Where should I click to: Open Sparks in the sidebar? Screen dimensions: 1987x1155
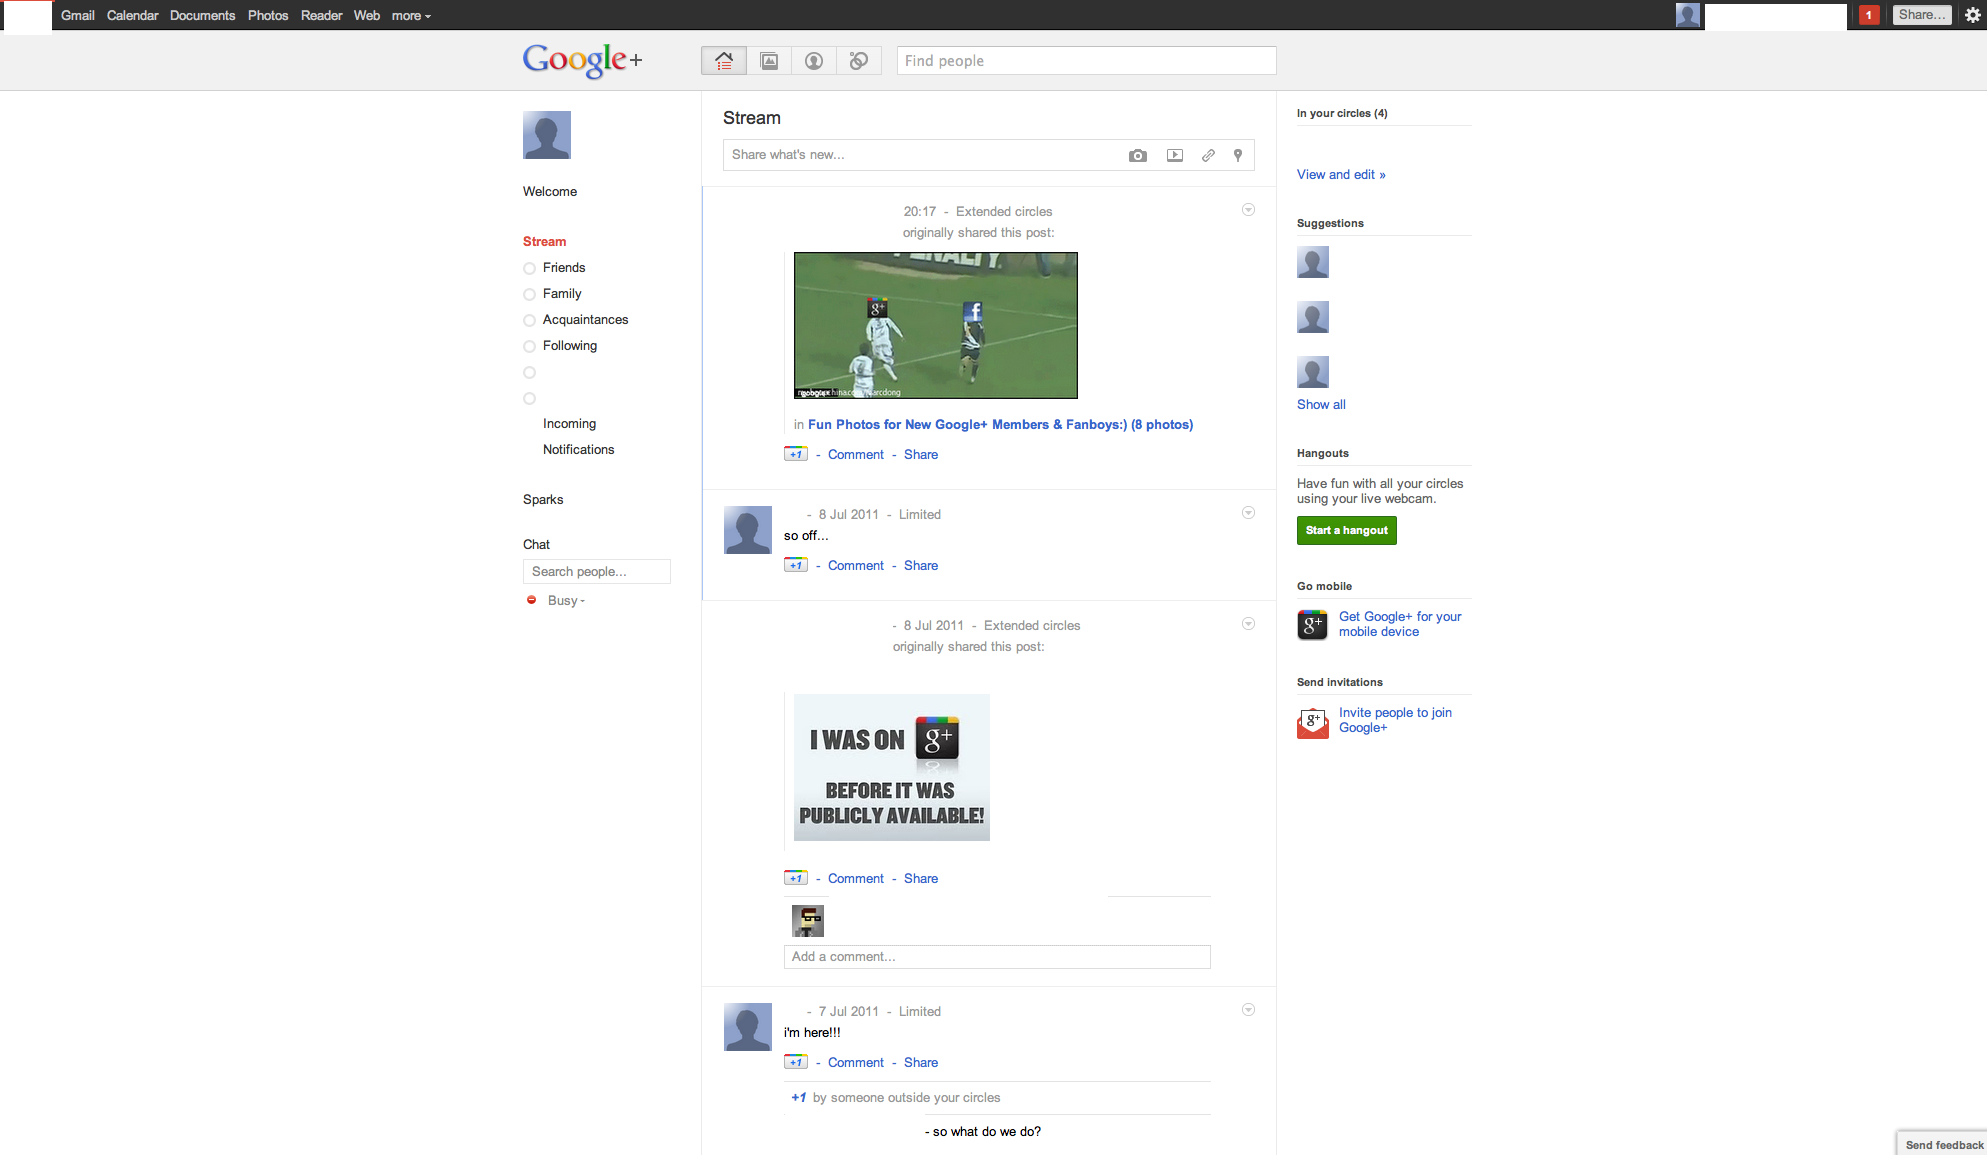coord(543,500)
